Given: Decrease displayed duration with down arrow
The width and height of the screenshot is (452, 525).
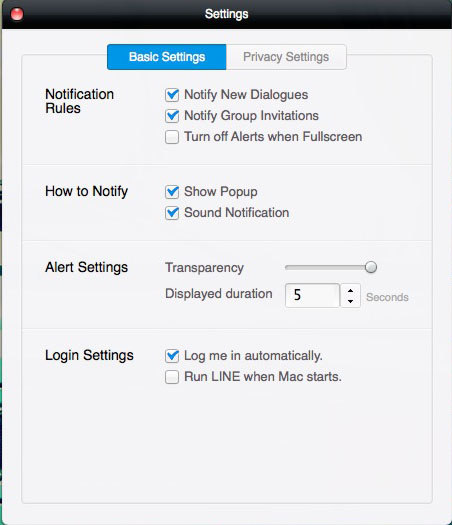Looking at the screenshot, I should [351, 301].
